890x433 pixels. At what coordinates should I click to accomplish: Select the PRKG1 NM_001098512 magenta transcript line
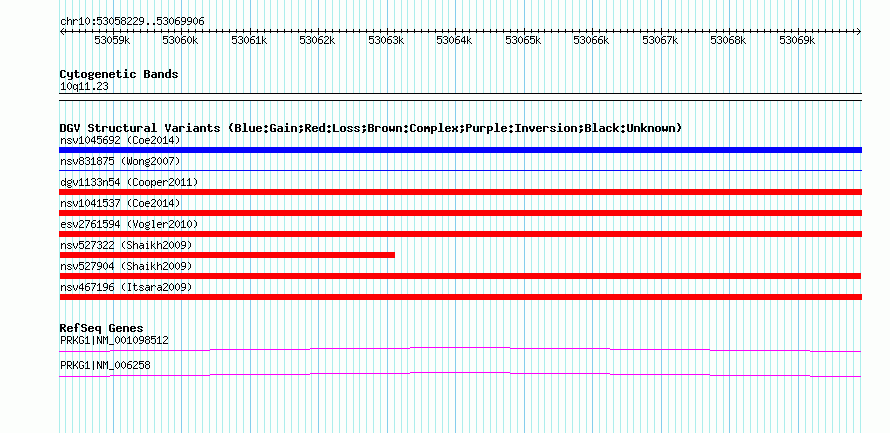pyautogui.click(x=460, y=349)
